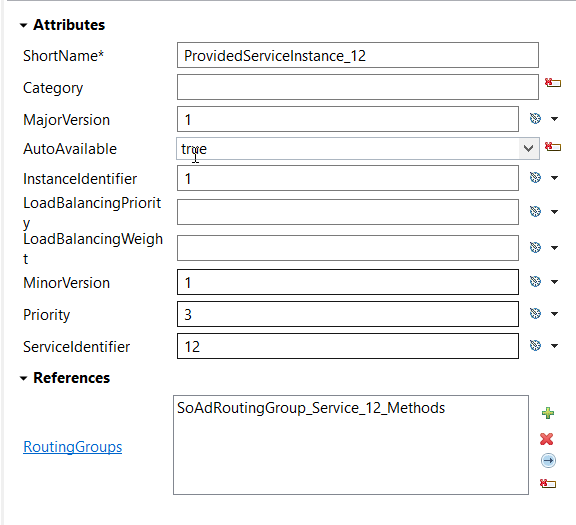The image size is (576, 525).
Task: Collapse the References section
Action: point(24,378)
